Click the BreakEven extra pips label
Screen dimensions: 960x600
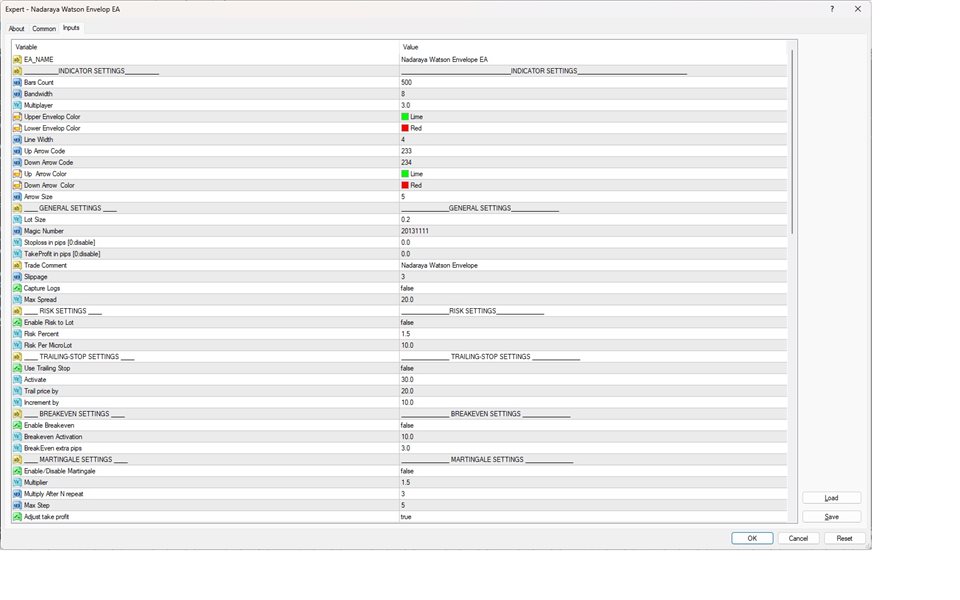pos(53,448)
